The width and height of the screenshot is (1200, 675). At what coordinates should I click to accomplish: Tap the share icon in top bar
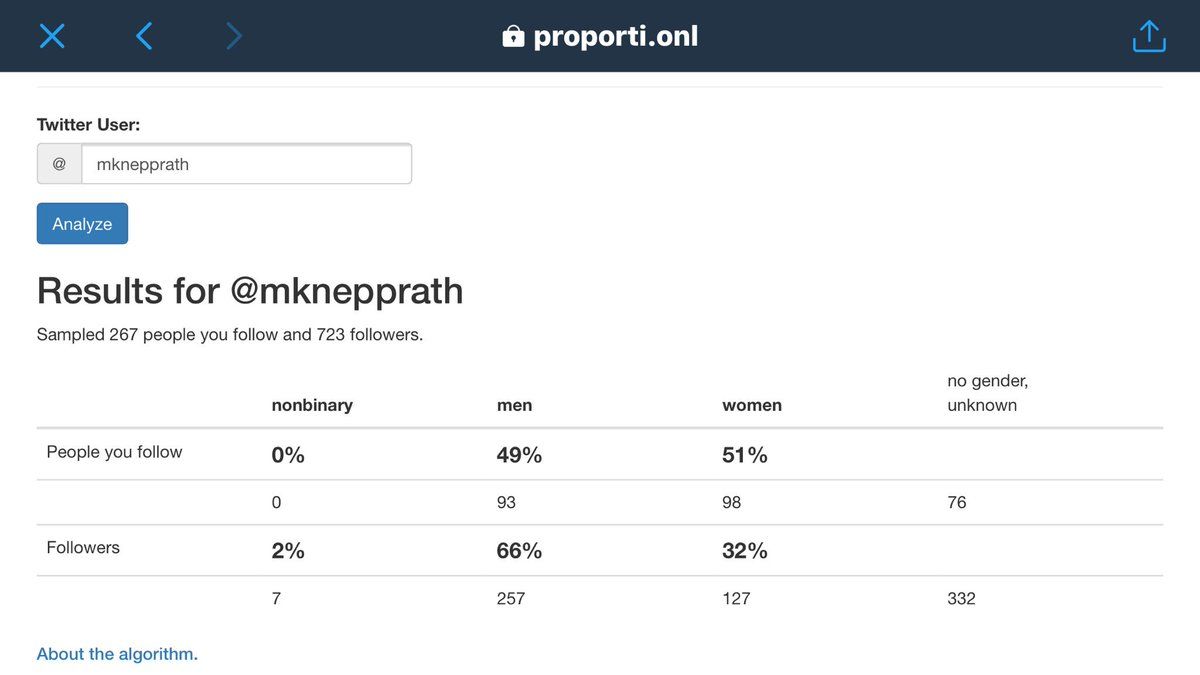(x=1149, y=35)
